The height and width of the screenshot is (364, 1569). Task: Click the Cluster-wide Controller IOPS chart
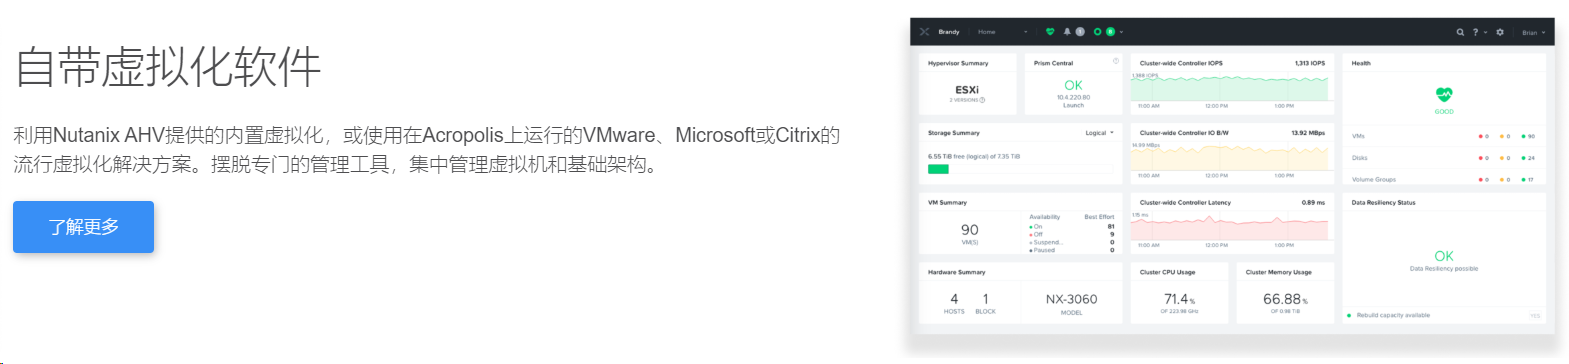(x=1229, y=87)
